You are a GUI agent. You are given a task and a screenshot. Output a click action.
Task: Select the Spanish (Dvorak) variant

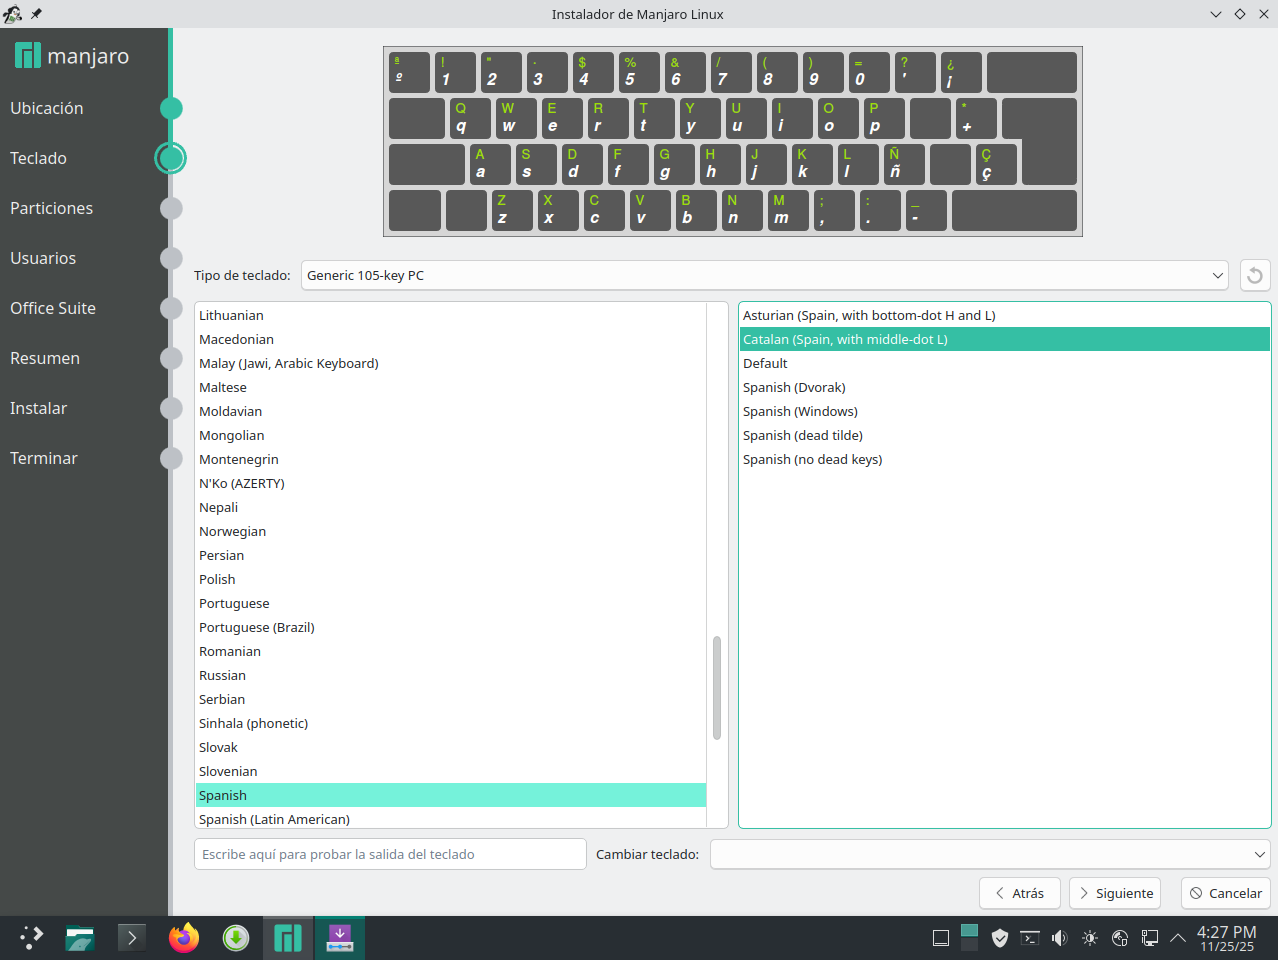tap(794, 387)
